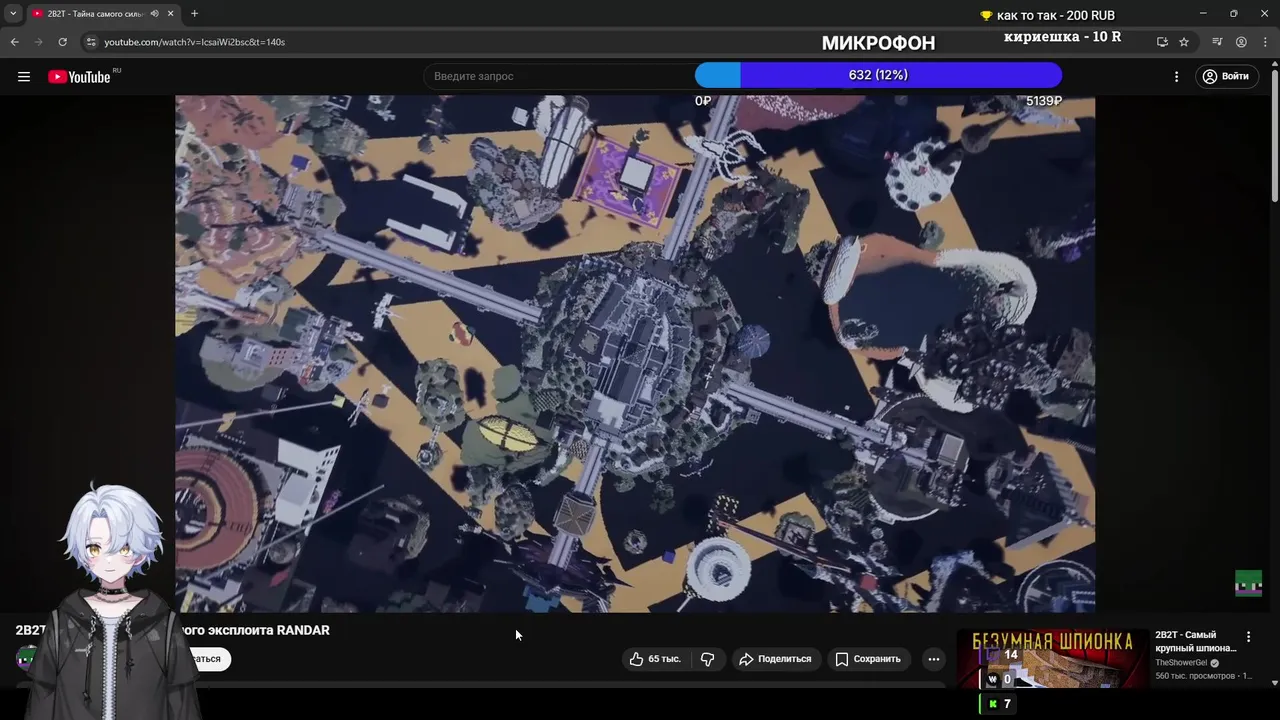
Task: Open more actions ellipsis under video
Action: point(933,659)
